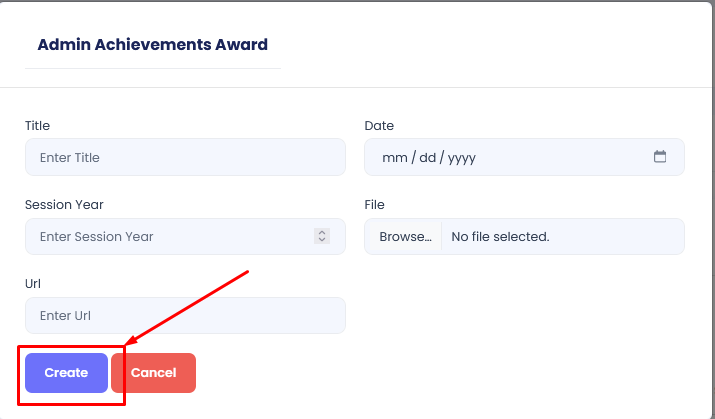Click the Title field label

pos(37,126)
